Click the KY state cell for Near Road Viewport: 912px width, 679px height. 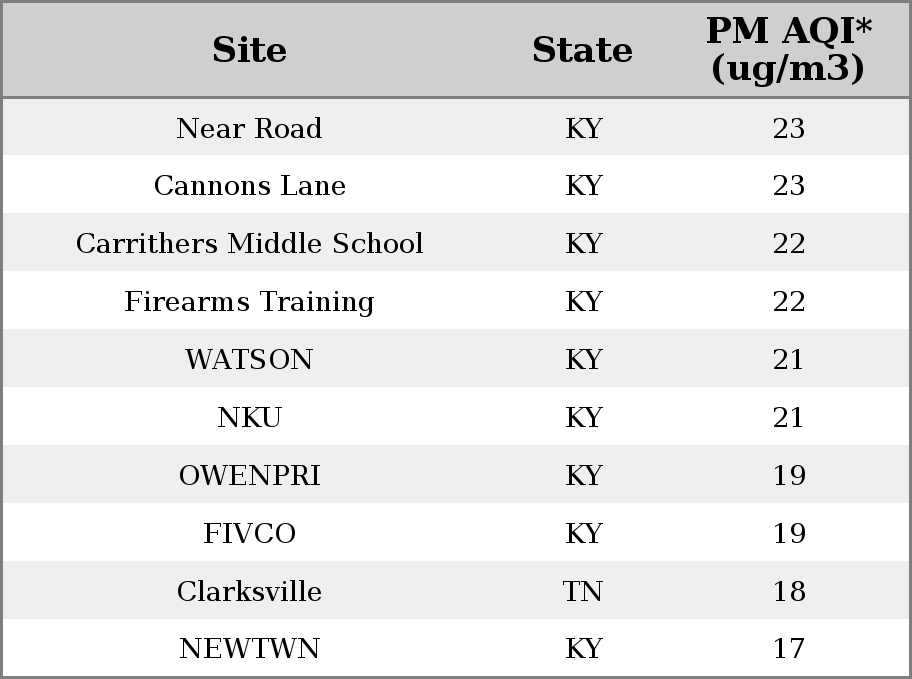point(583,129)
